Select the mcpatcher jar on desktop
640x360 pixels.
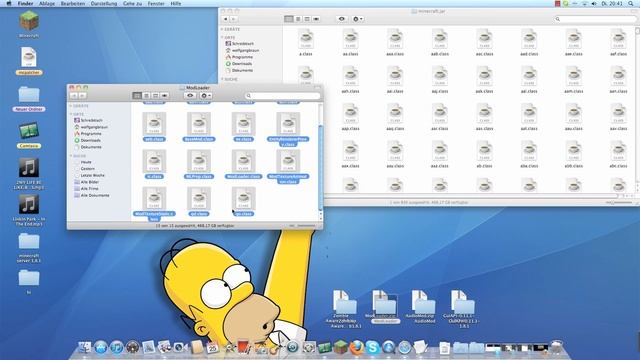click(x=29, y=57)
